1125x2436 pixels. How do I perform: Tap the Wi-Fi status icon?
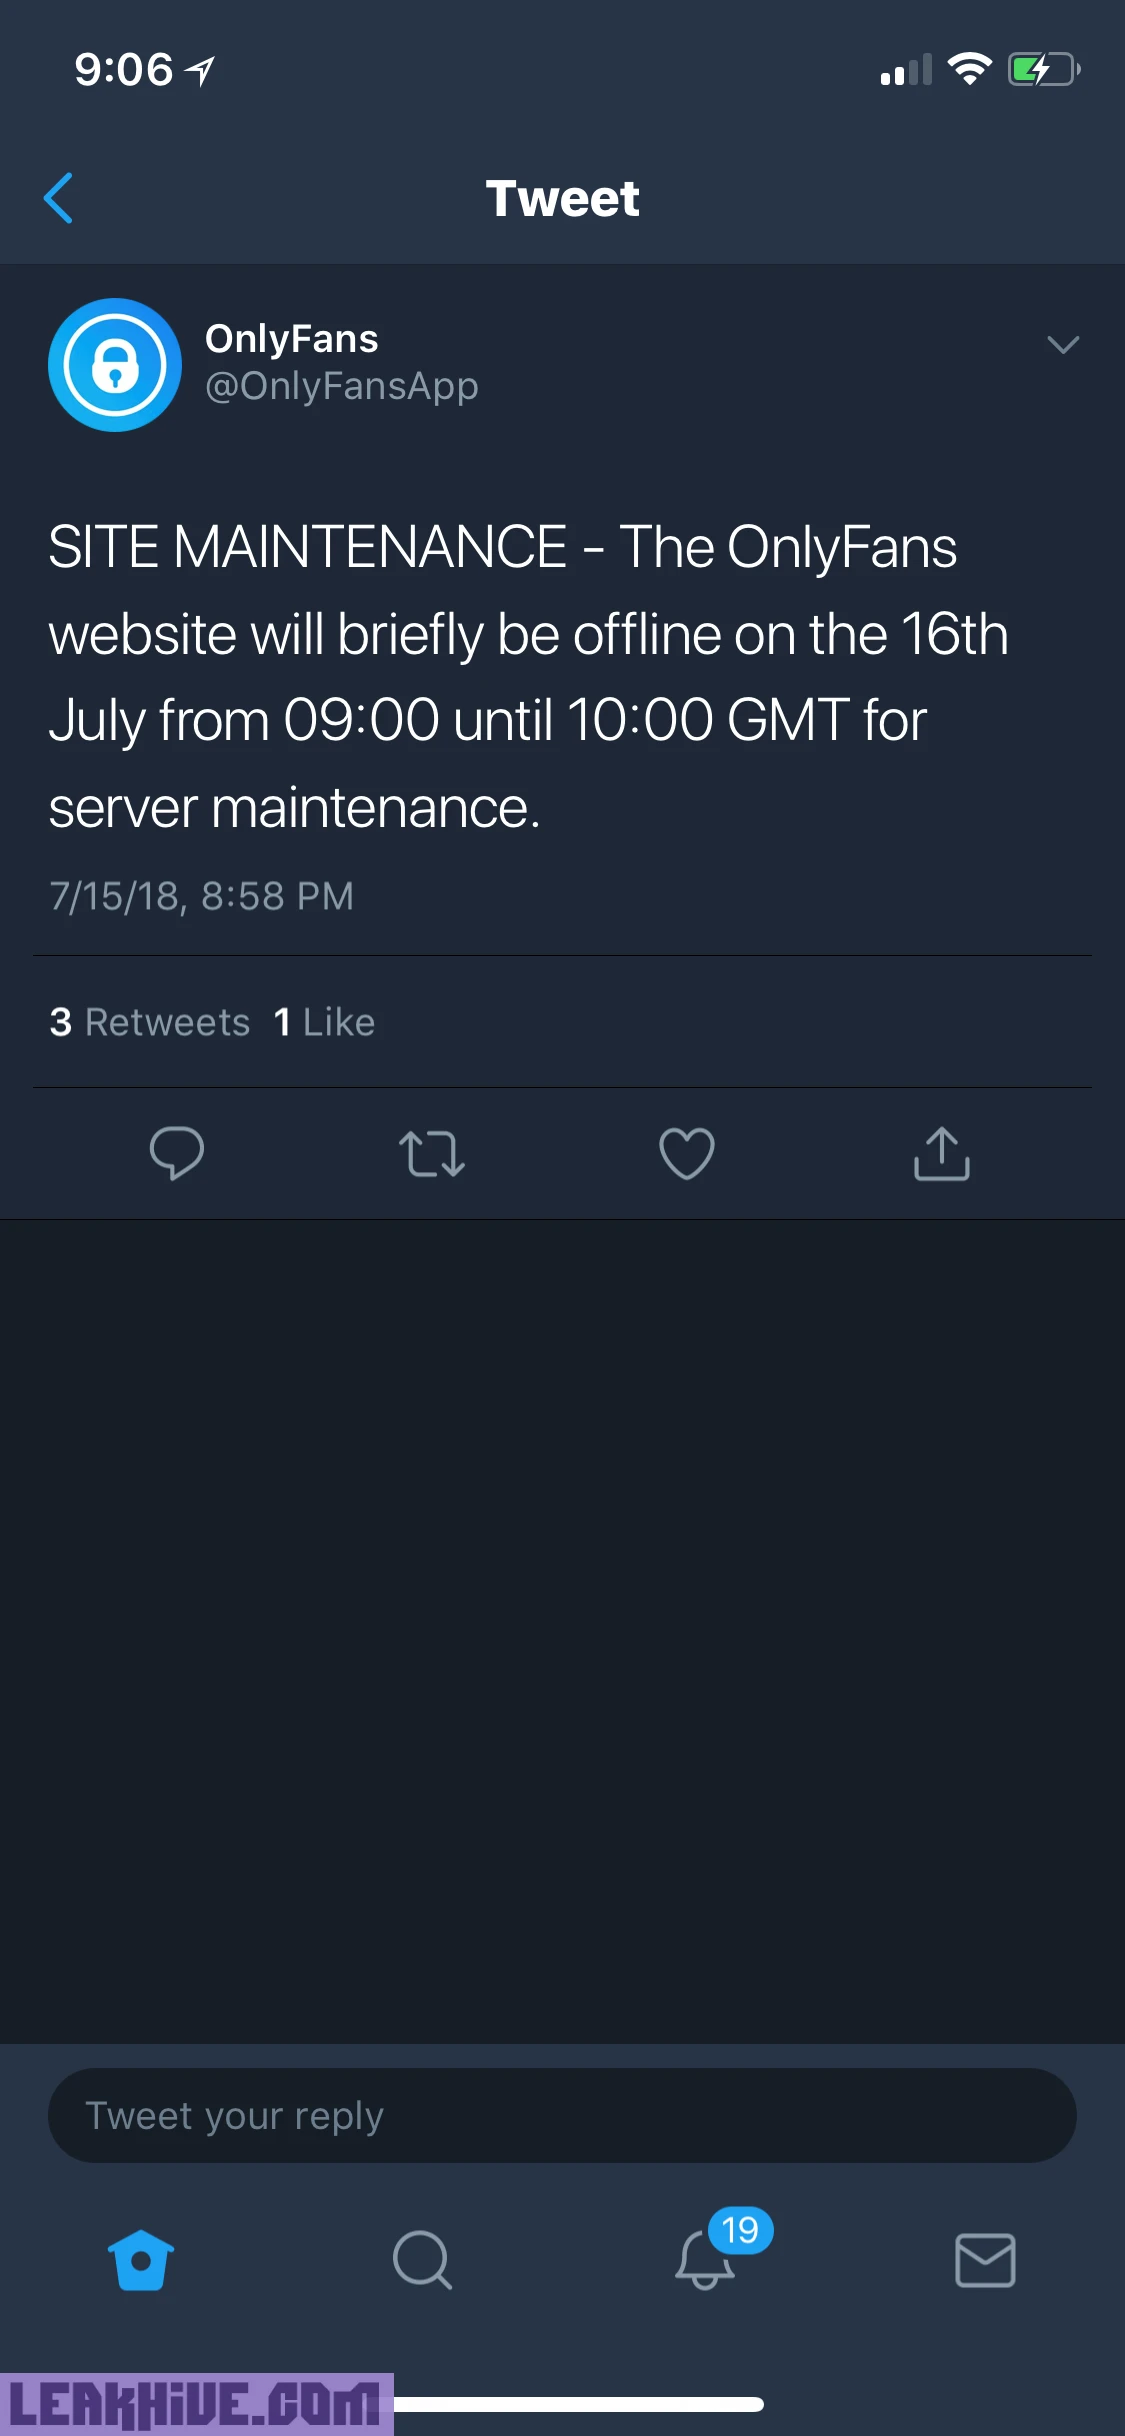(969, 69)
